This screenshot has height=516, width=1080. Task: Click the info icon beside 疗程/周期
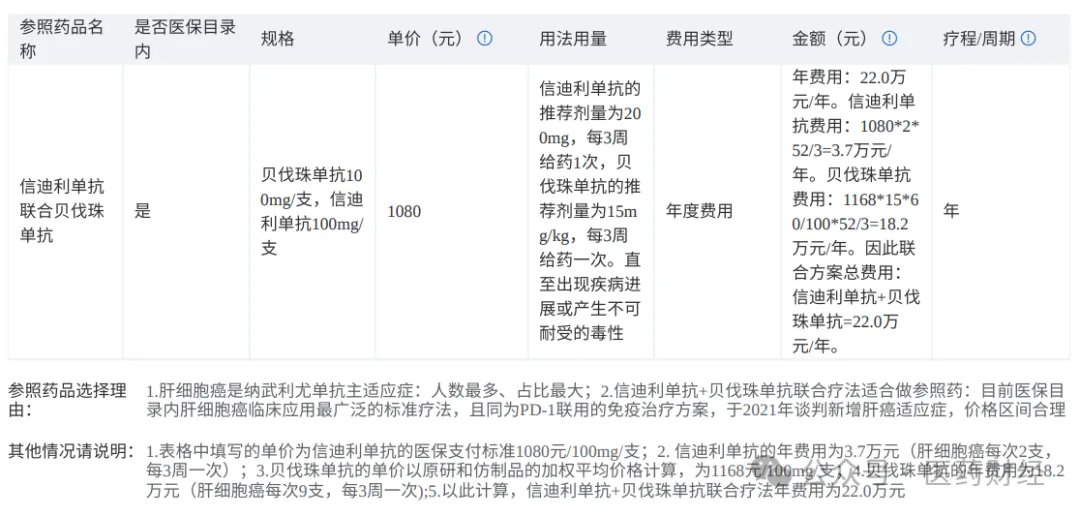click(1028, 39)
